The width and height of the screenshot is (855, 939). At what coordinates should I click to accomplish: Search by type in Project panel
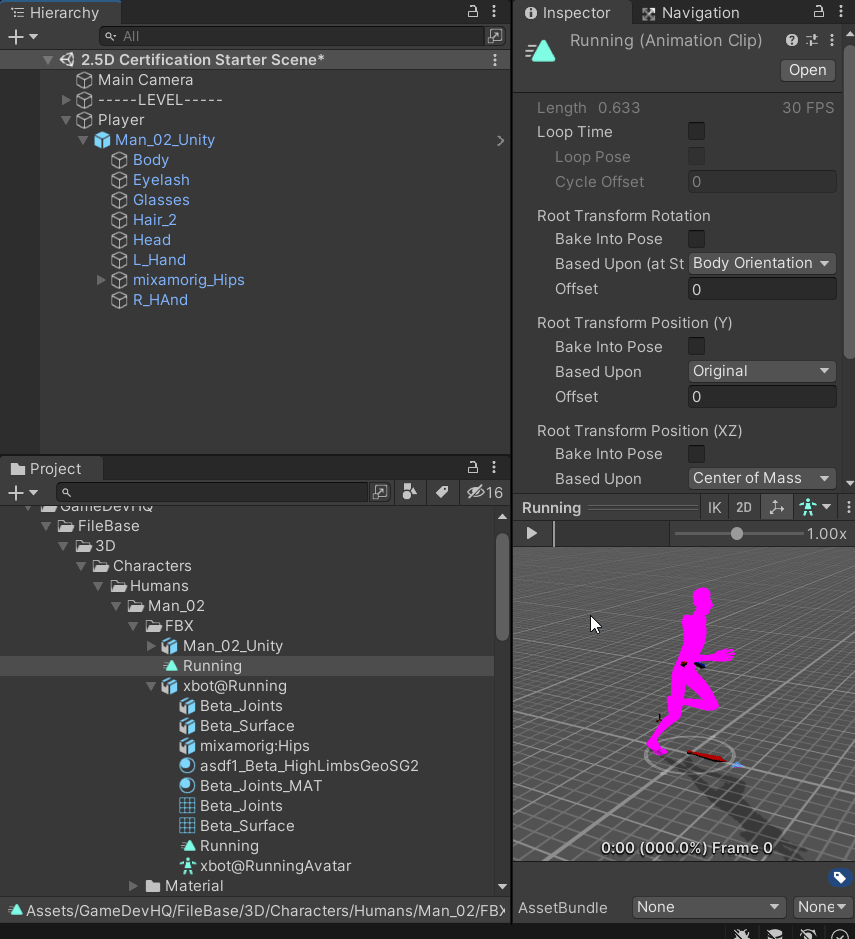[410, 492]
